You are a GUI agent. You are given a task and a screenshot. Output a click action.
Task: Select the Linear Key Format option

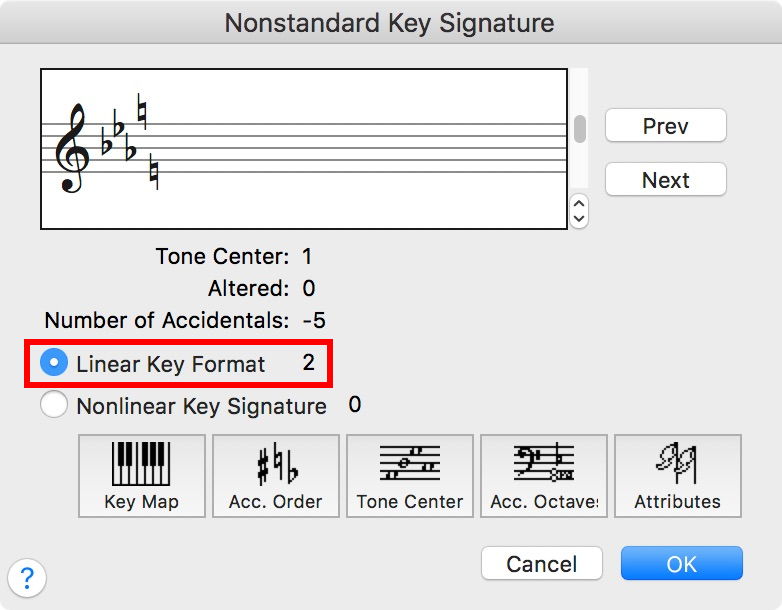[54, 364]
